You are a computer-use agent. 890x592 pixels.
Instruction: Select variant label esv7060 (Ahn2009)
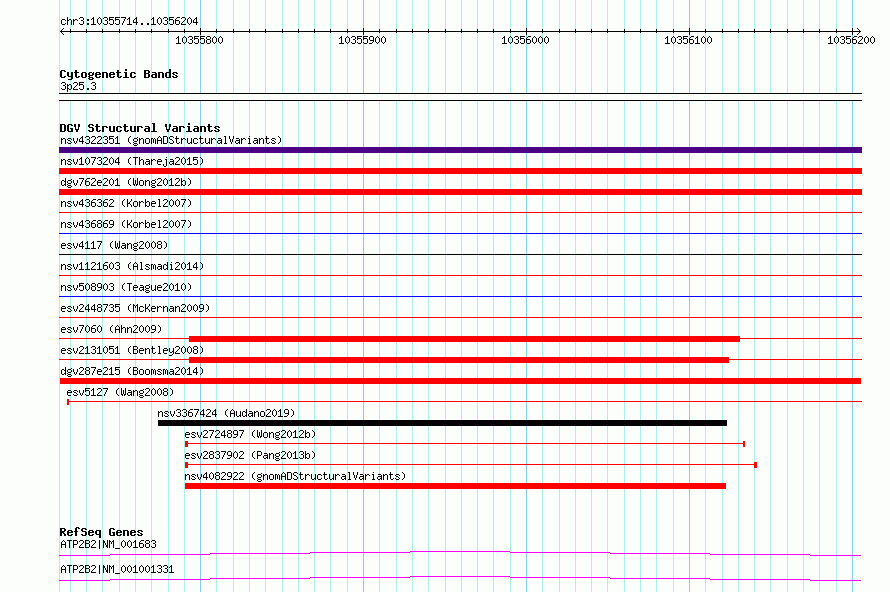click(x=111, y=329)
